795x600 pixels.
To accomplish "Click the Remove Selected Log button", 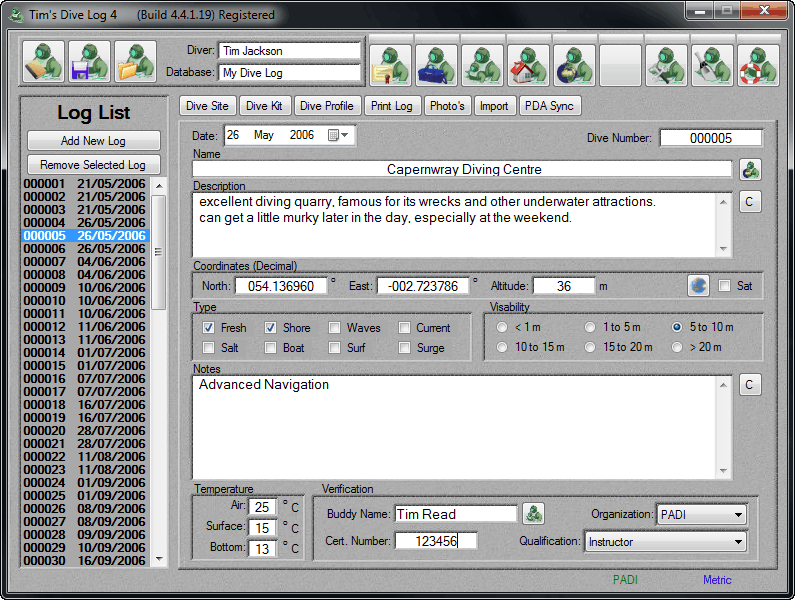I will (93, 165).
